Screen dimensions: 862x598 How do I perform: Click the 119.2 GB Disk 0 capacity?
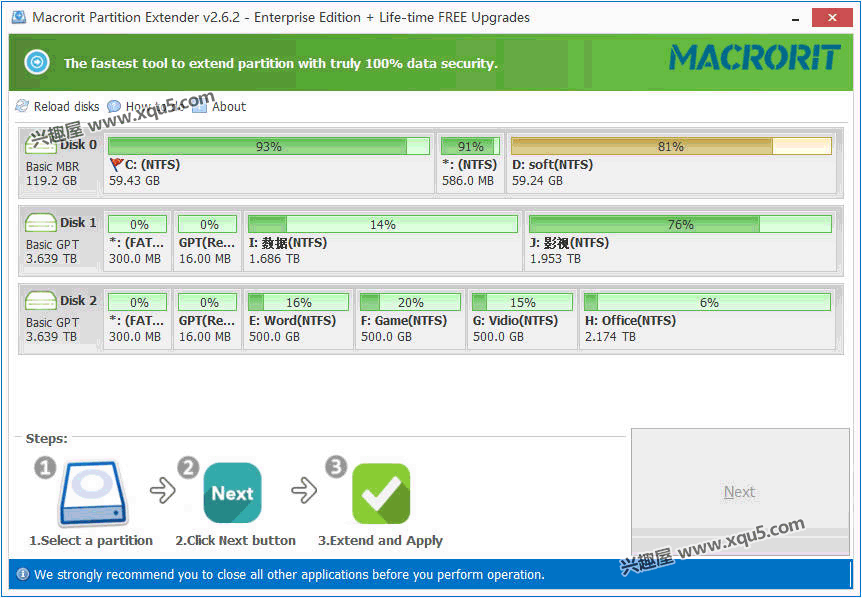pos(51,180)
